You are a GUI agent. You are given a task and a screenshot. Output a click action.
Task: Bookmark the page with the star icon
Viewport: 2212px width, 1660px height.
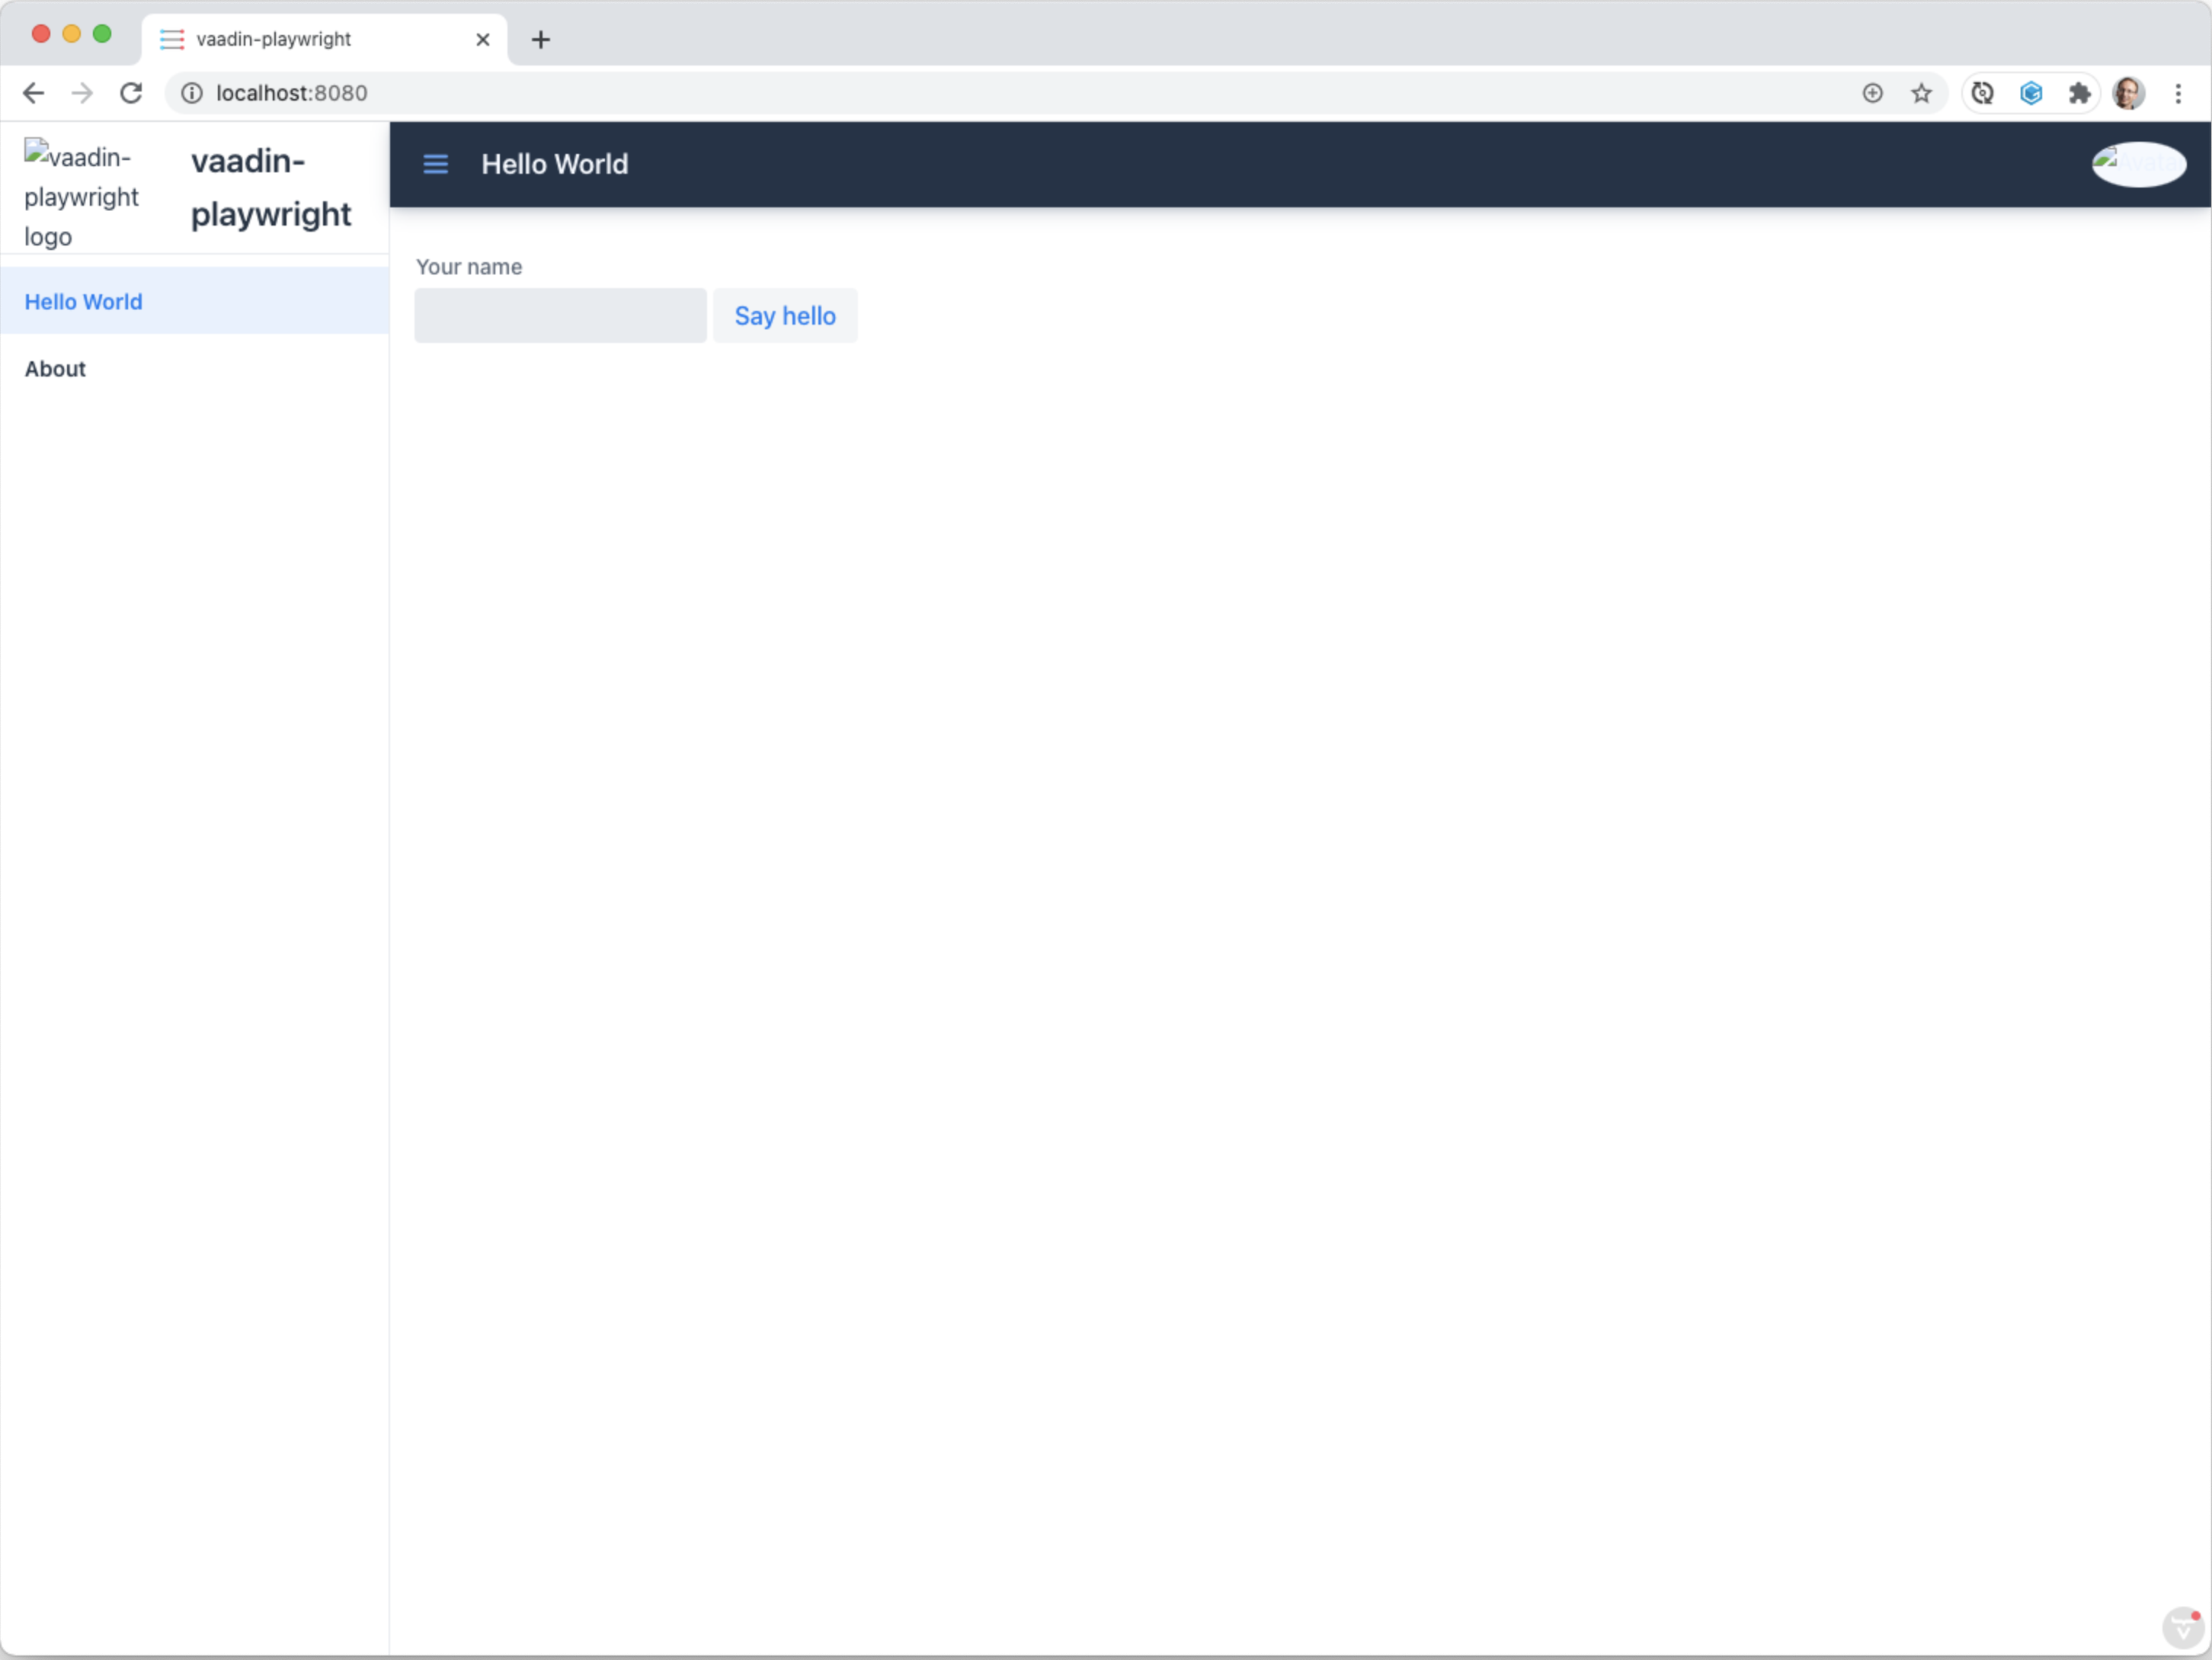point(1921,93)
